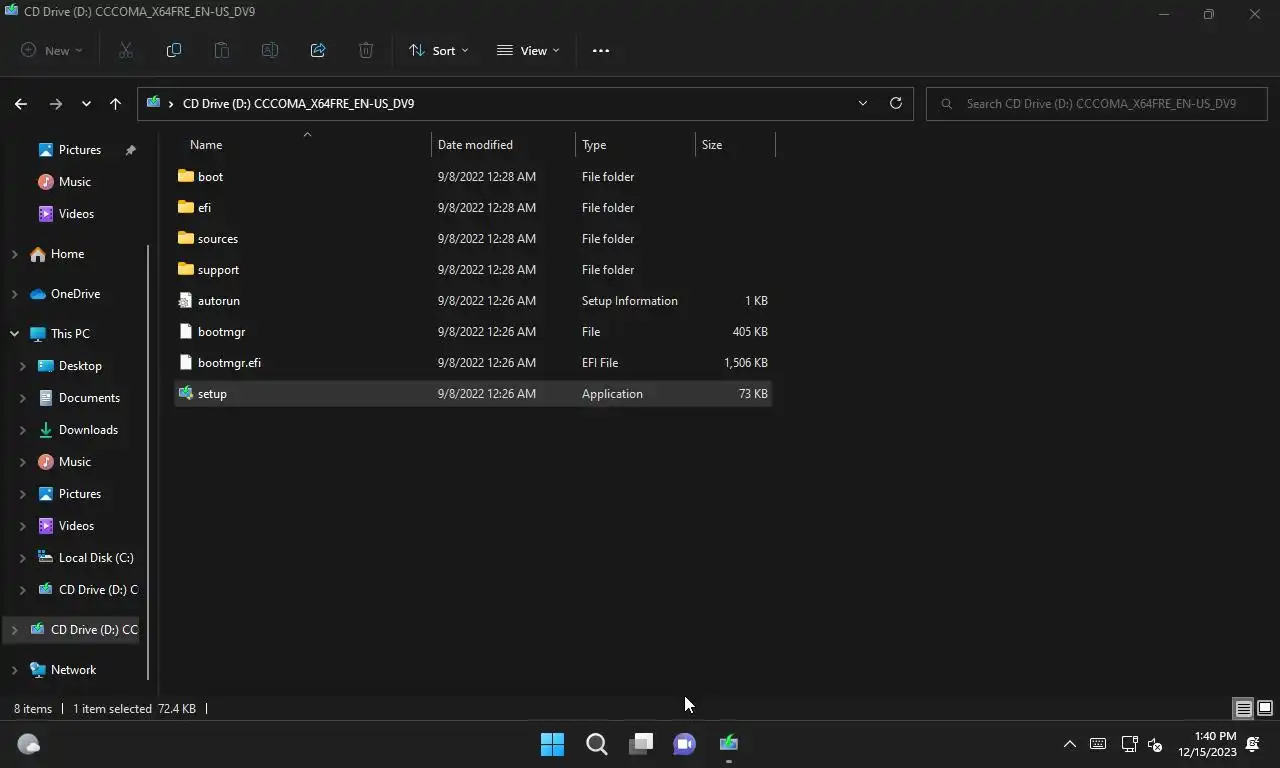Open weather widget on taskbar
Image resolution: width=1280 pixels, height=768 pixels.
[x=29, y=744]
